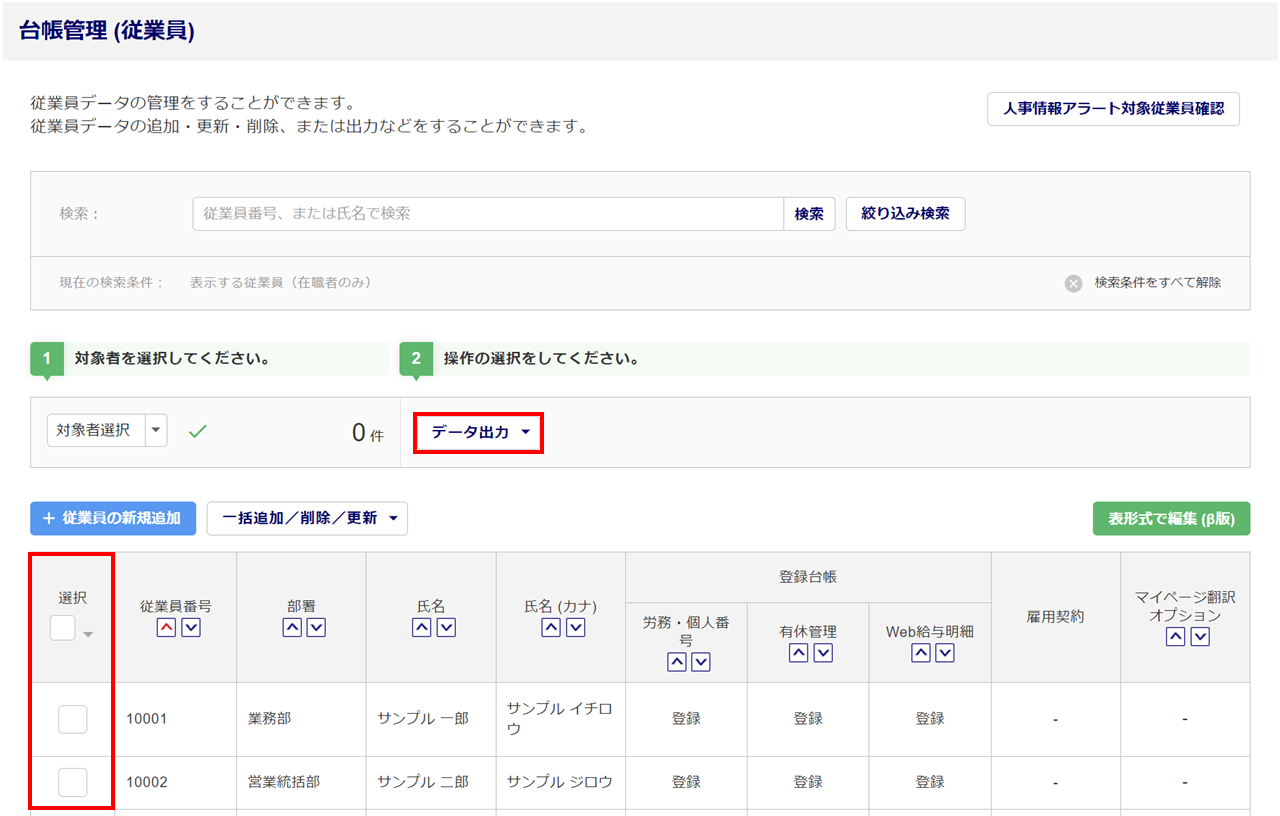Clear all search conditions X icon
The height and width of the screenshot is (816, 1280).
(1073, 283)
